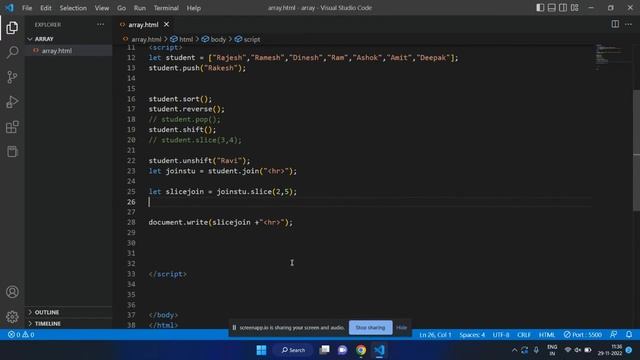Select the array.html editor tab
This screenshot has height=360, width=640.
click(143, 24)
